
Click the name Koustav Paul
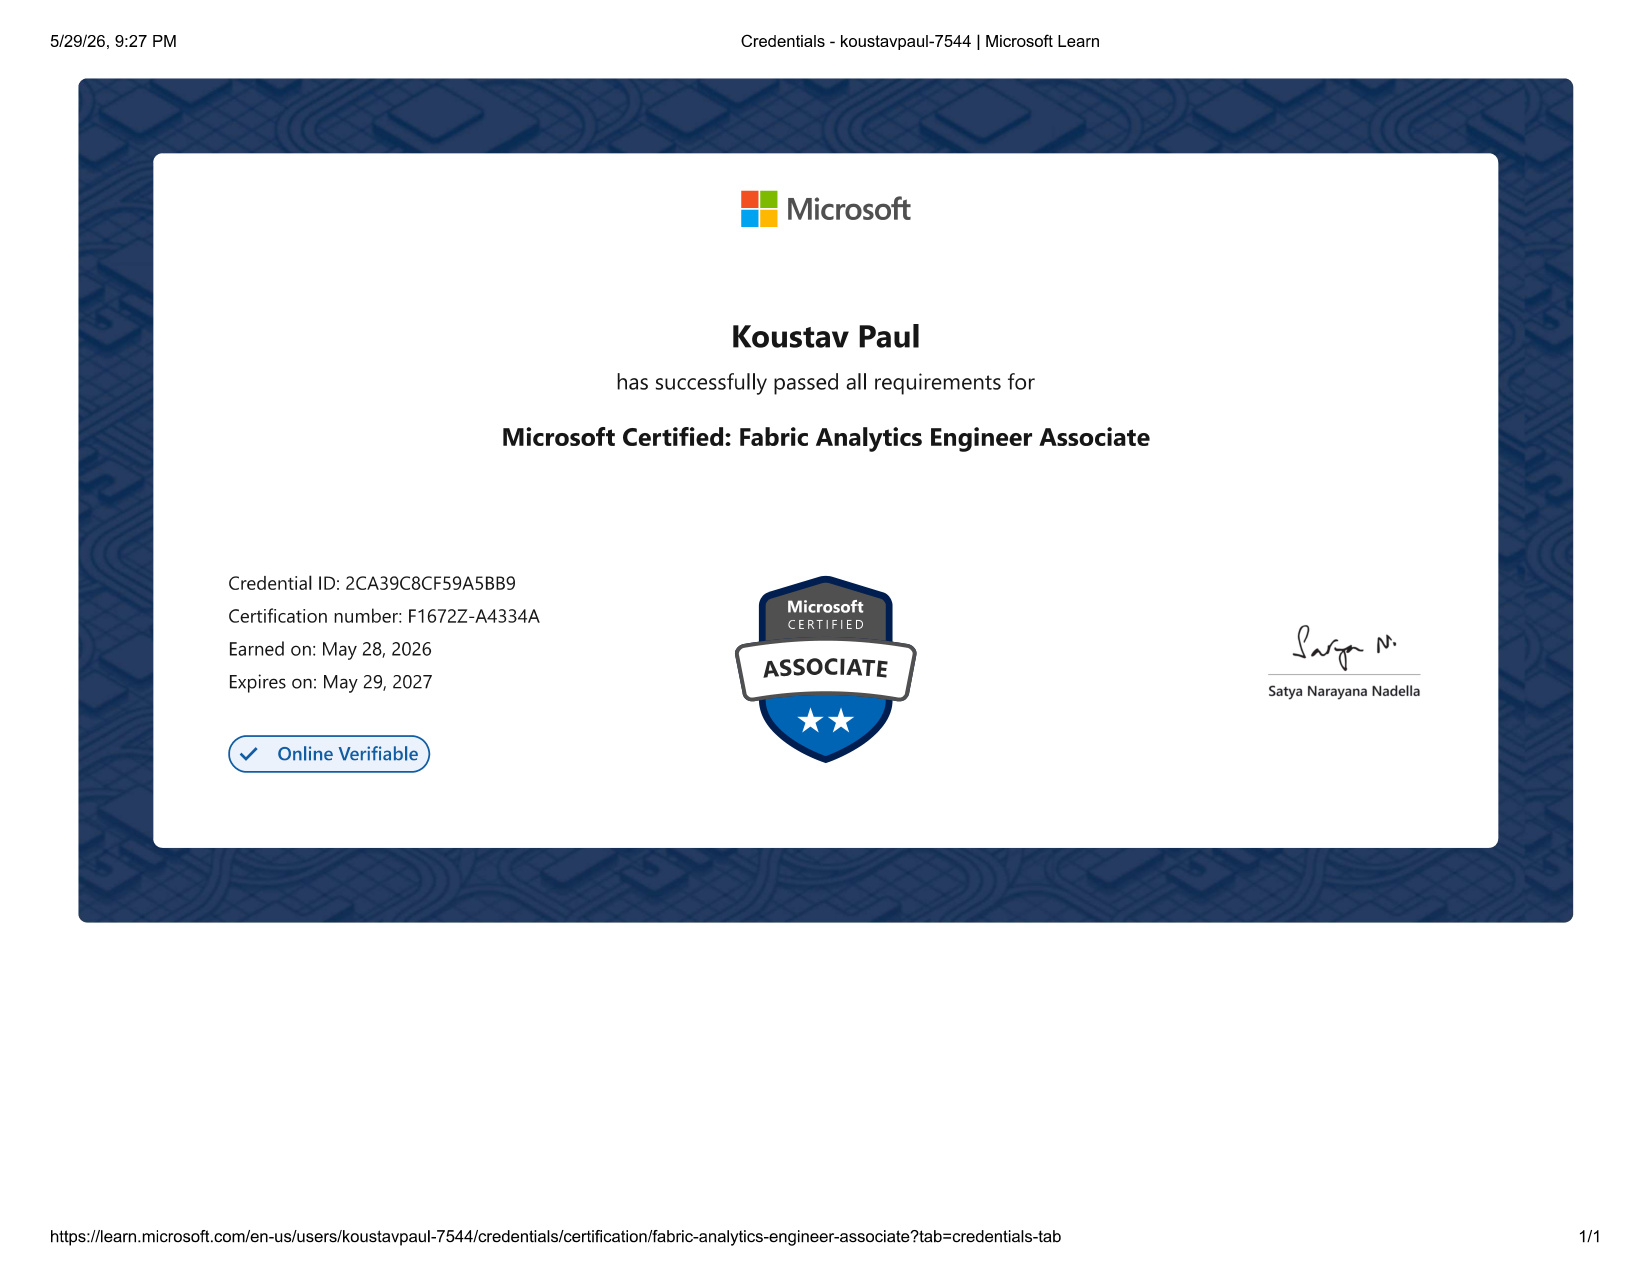825,337
